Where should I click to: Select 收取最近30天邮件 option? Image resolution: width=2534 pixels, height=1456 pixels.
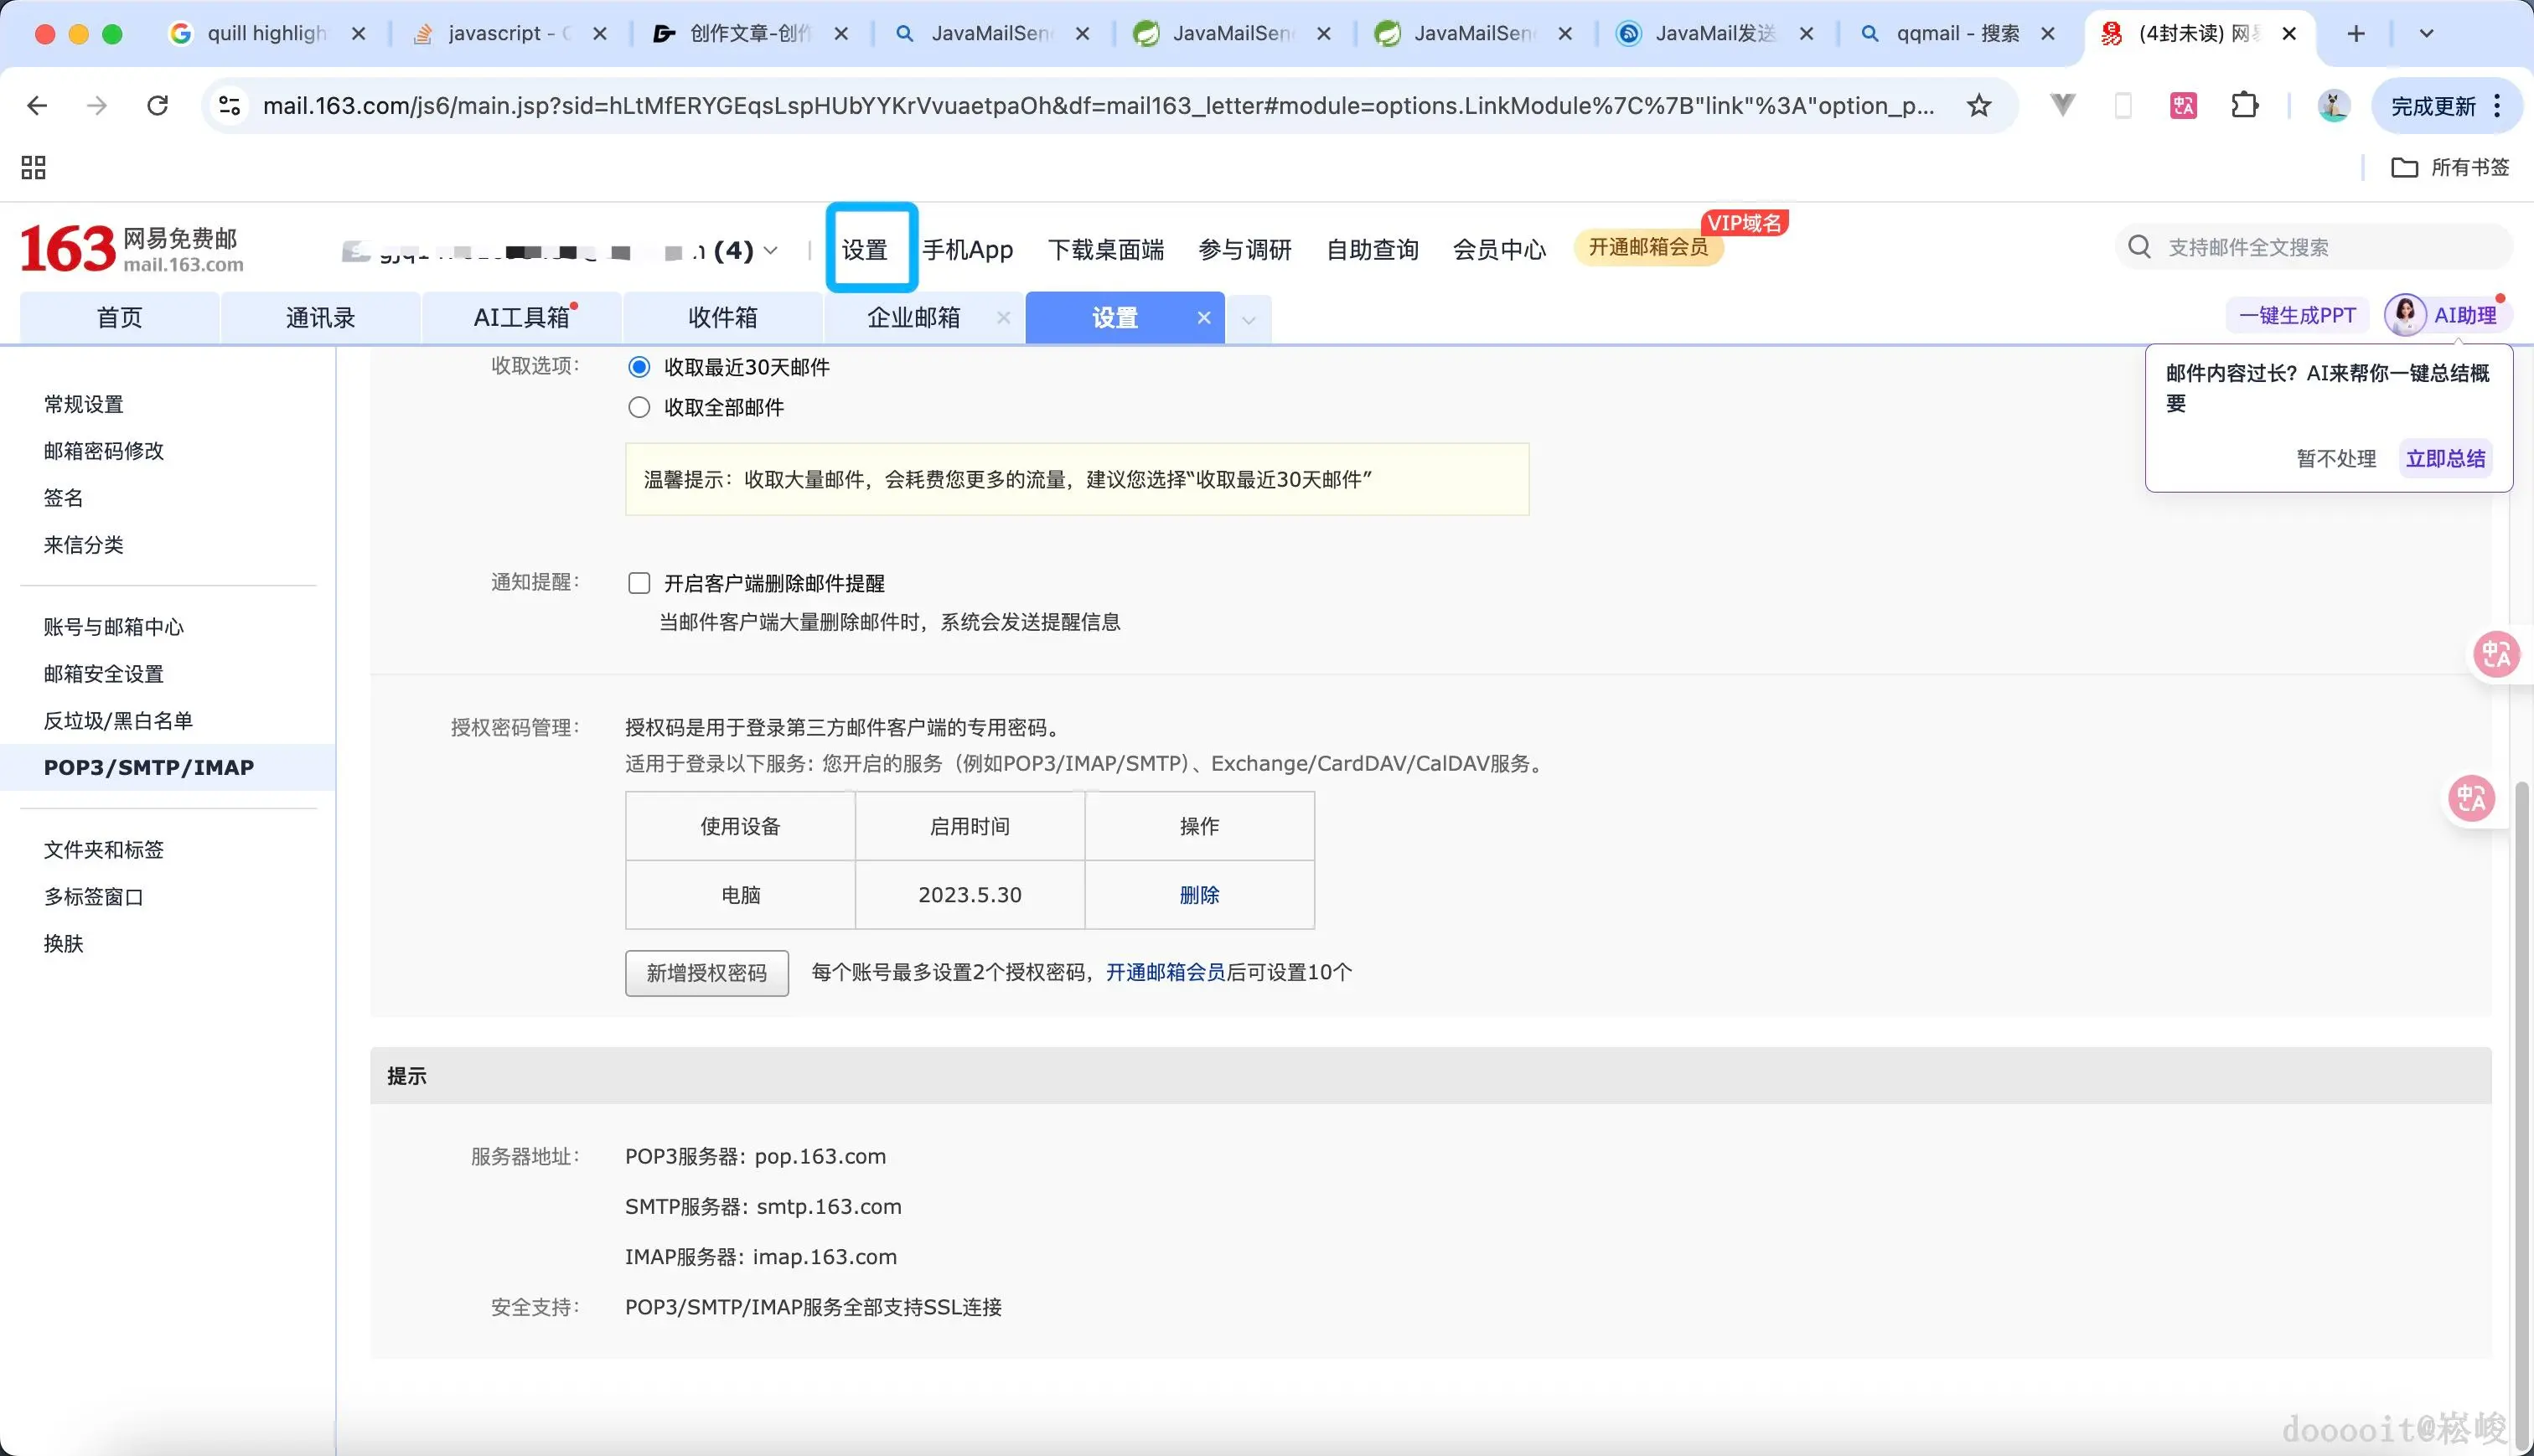click(639, 367)
